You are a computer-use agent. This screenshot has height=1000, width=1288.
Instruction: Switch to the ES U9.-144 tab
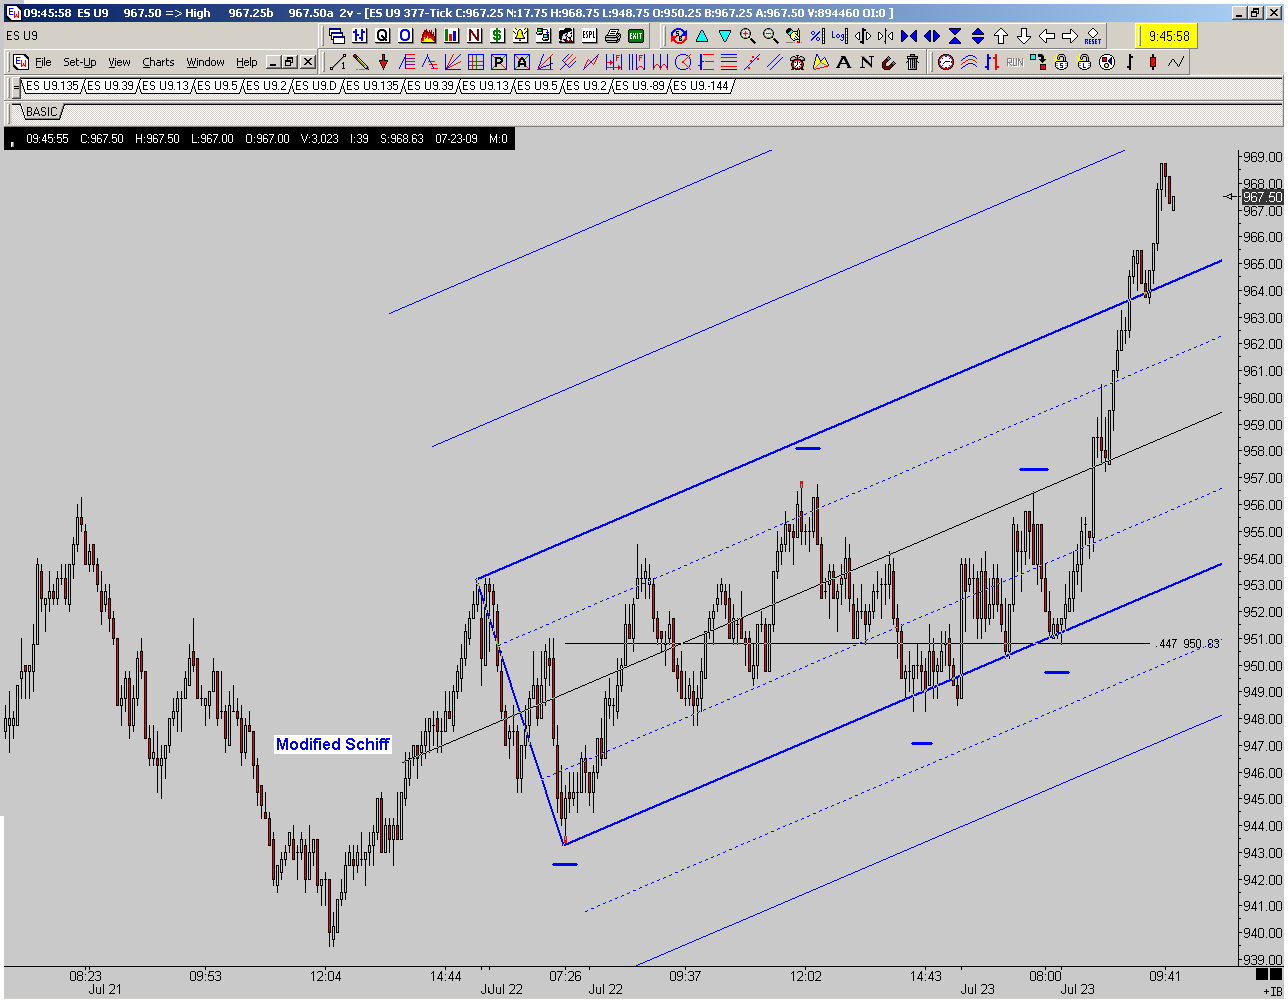(701, 86)
